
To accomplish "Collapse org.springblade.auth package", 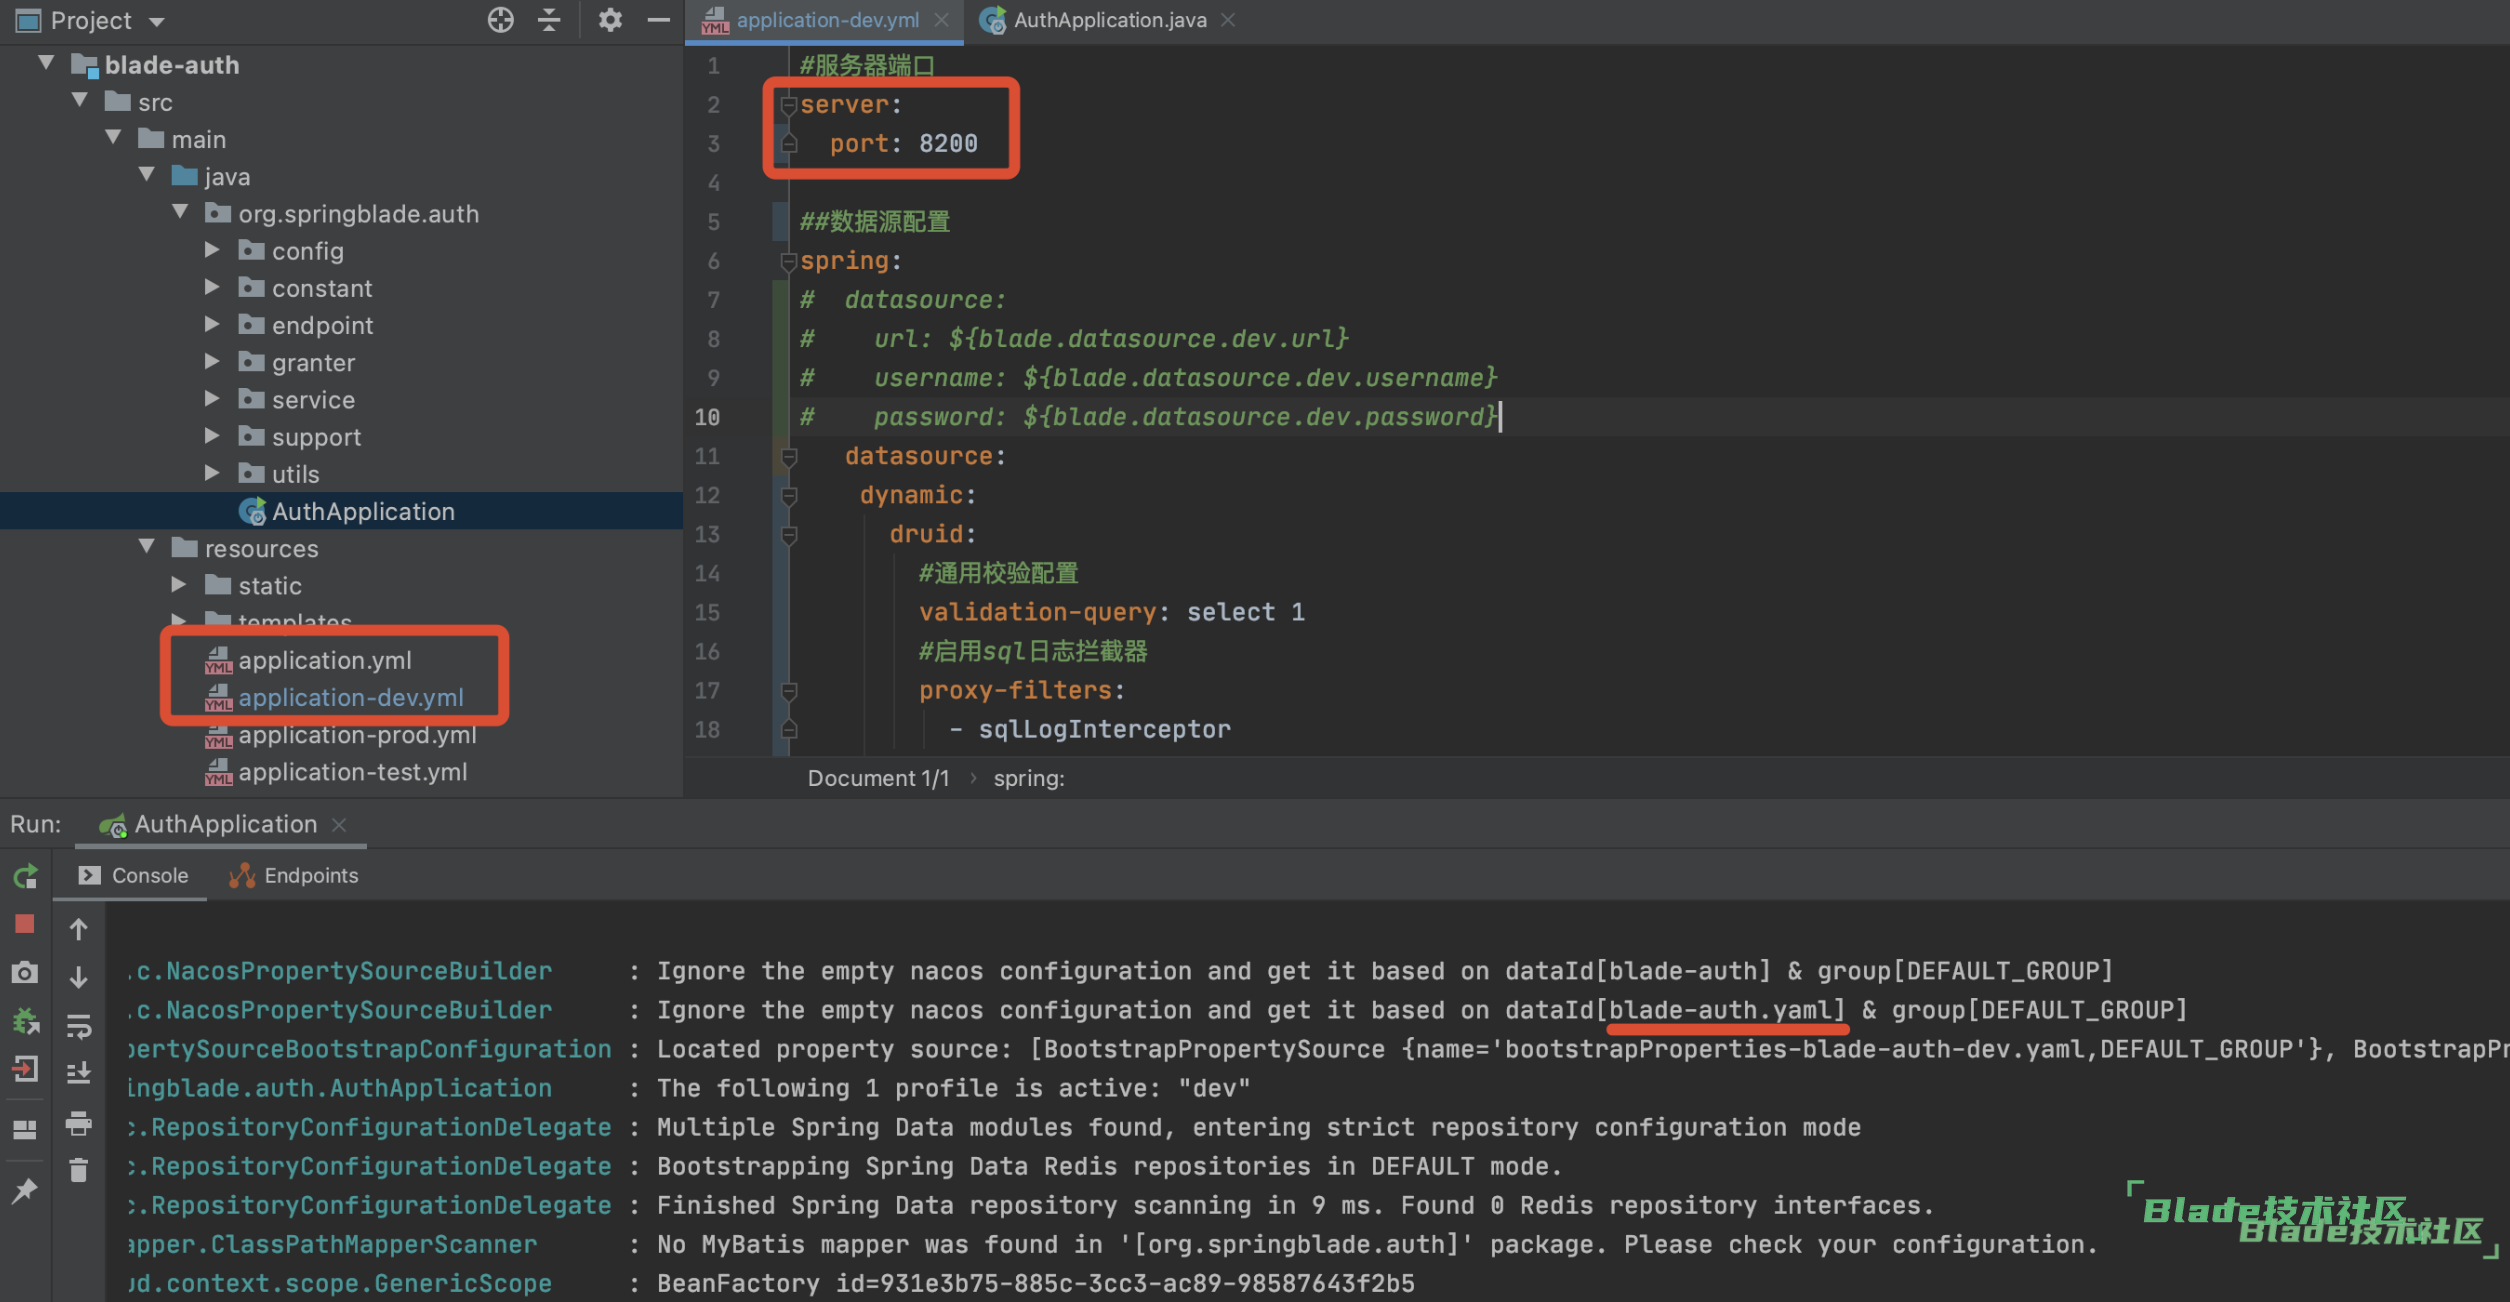I will [180, 212].
